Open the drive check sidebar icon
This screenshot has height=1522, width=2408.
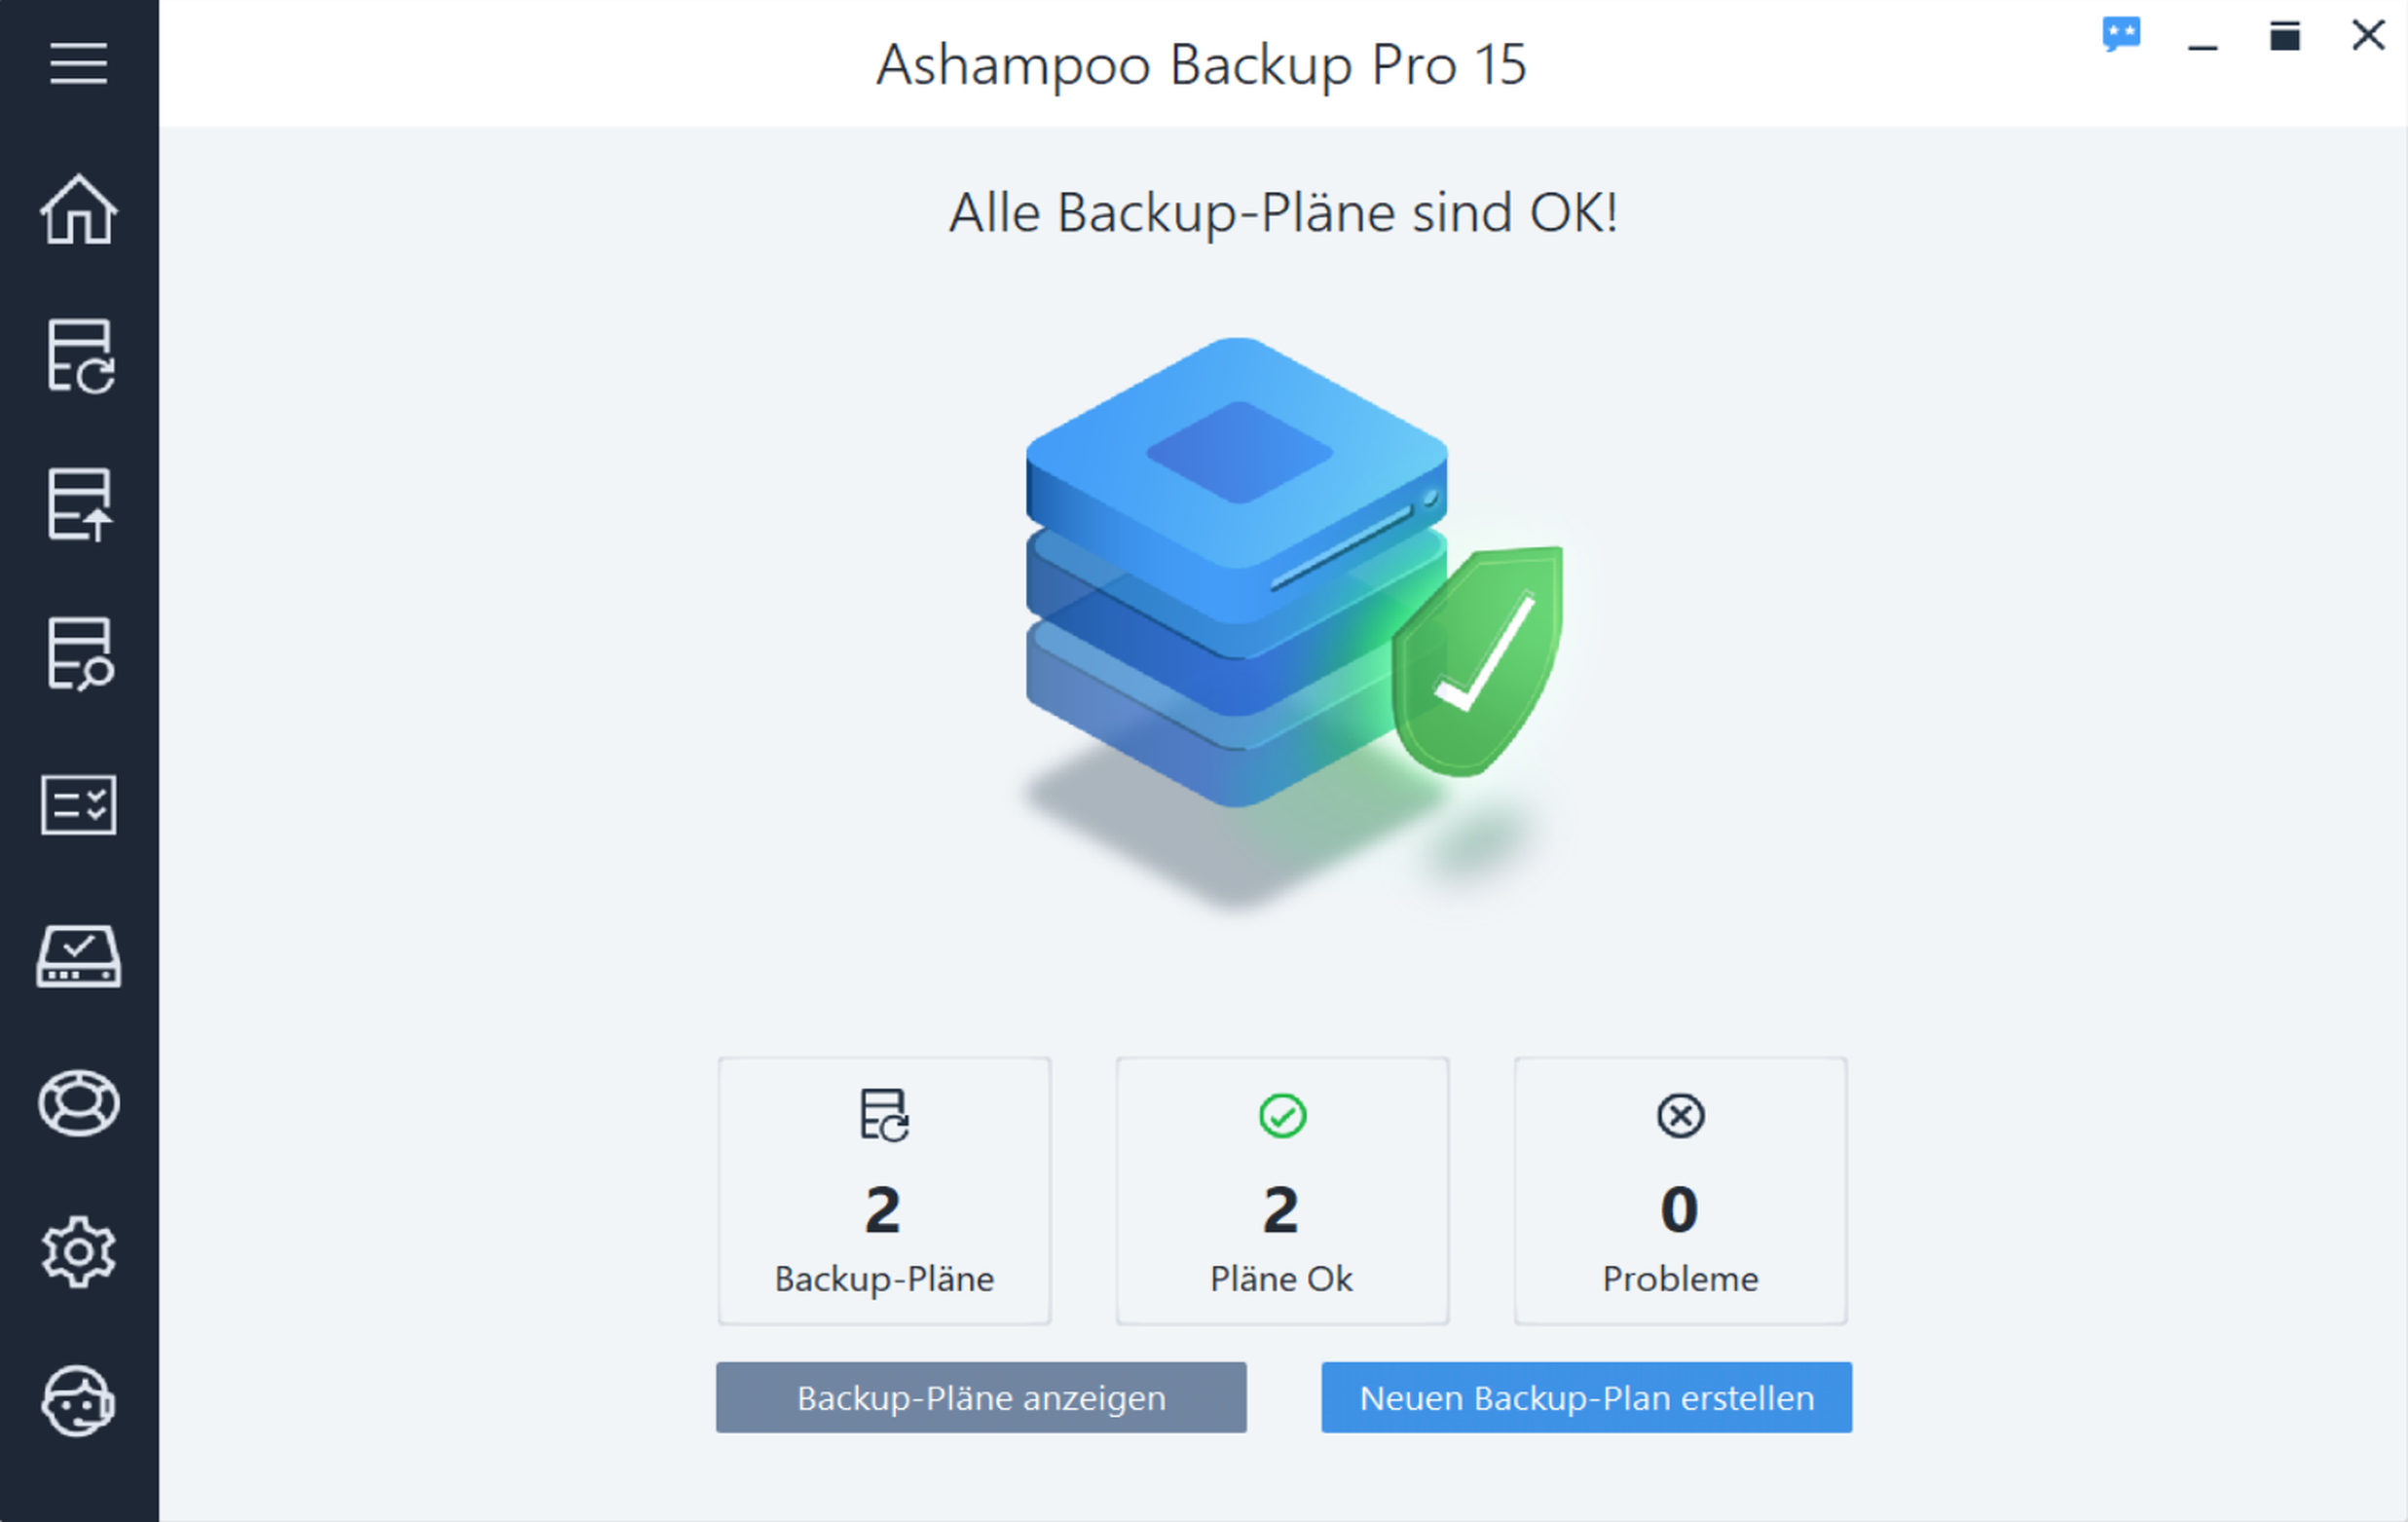[x=78, y=956]
